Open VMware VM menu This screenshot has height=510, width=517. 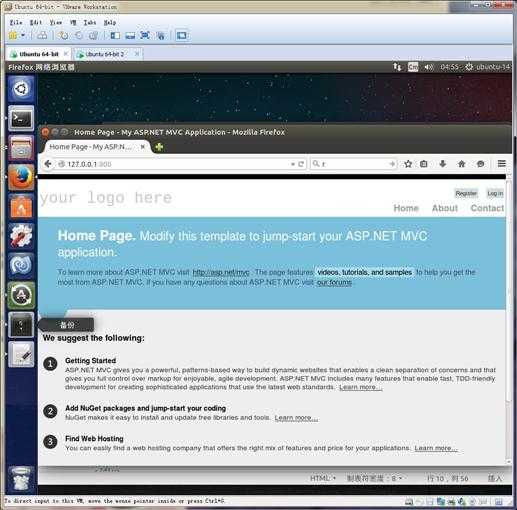pos(73,22)
